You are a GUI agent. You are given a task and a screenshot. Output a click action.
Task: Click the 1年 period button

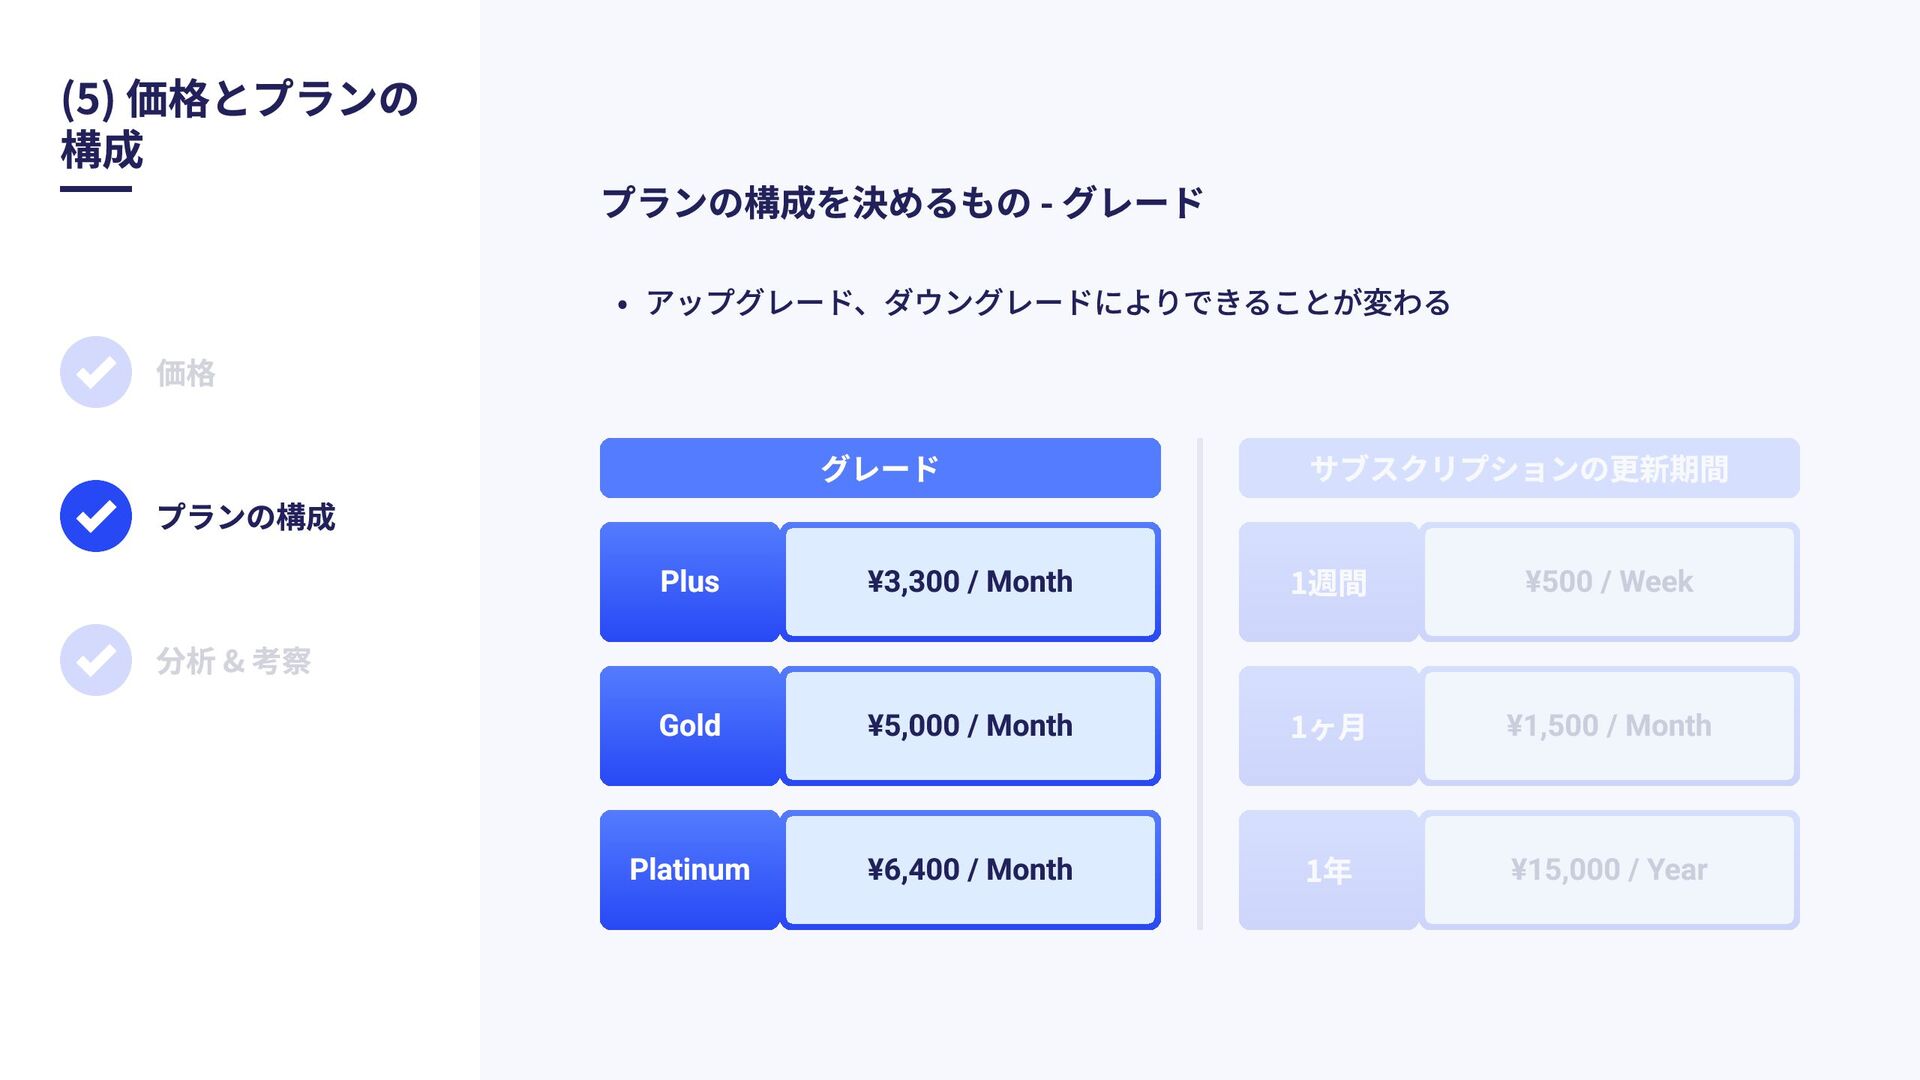(x=1329, y=870)
